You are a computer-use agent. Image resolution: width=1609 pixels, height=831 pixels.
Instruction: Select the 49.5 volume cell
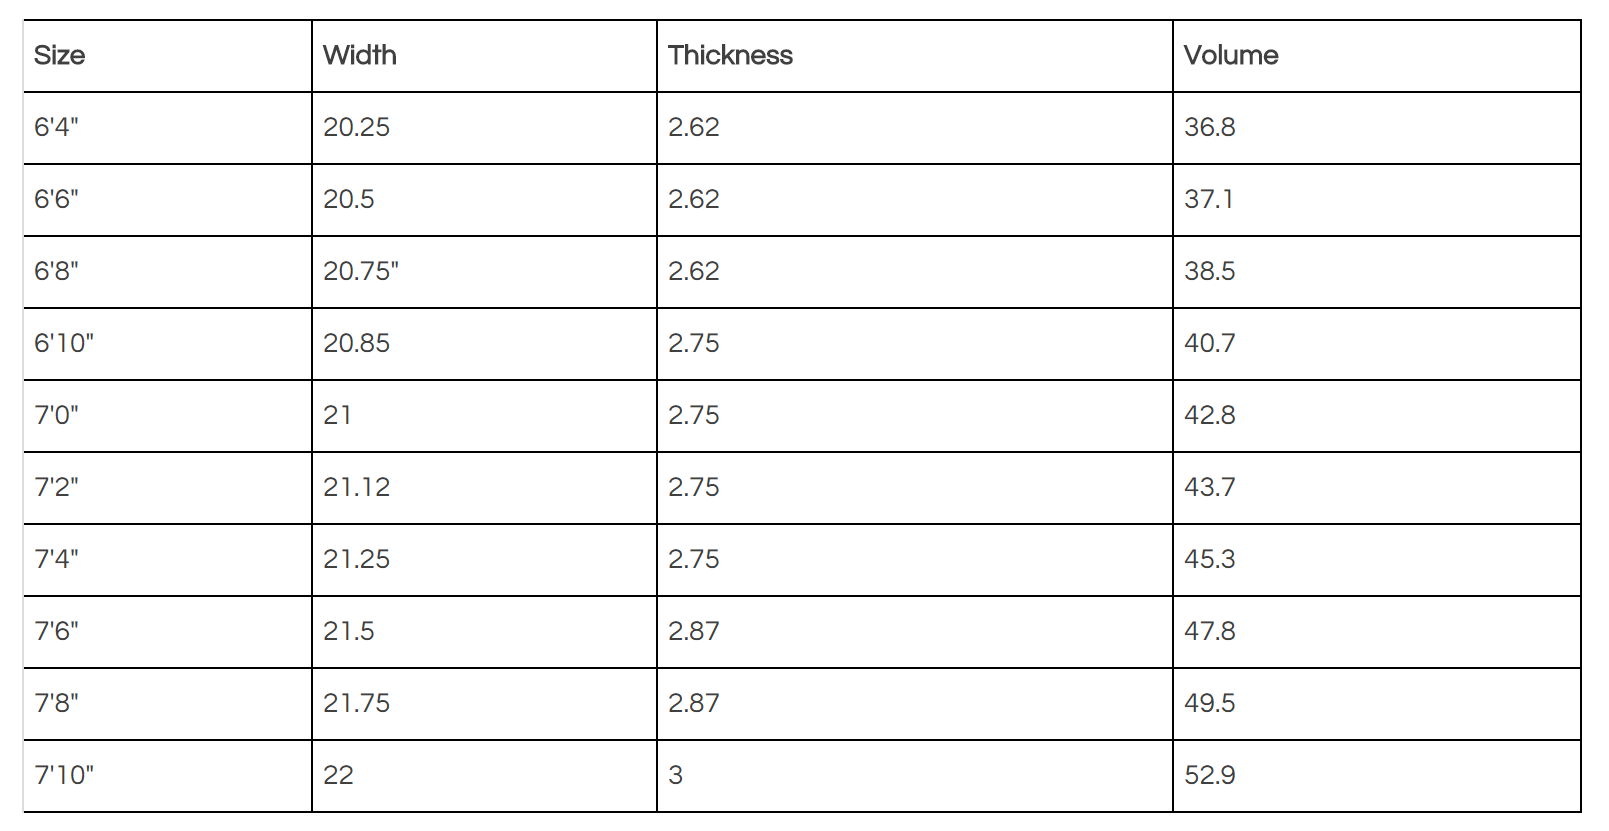click(x=1376, y=704)
